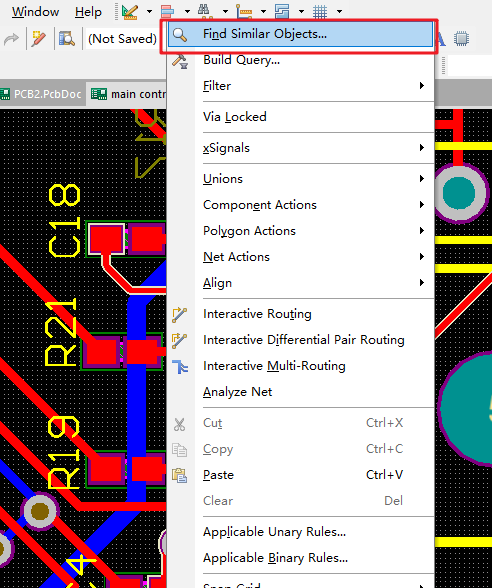Click the Find Similar Objects magnifier icon

(x=180, y=34)
